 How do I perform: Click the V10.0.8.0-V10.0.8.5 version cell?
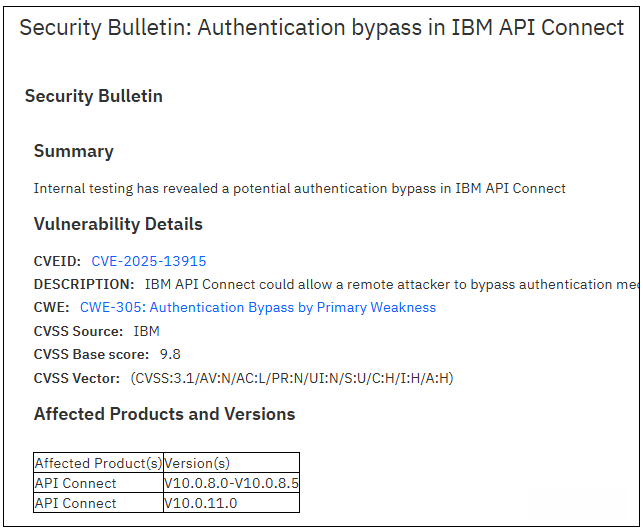pyautogui.click(x=231, y=483)
